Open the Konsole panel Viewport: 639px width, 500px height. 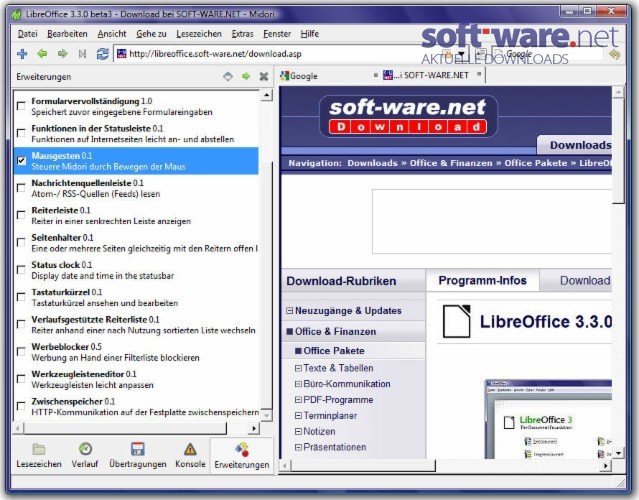tap(190, 456)
